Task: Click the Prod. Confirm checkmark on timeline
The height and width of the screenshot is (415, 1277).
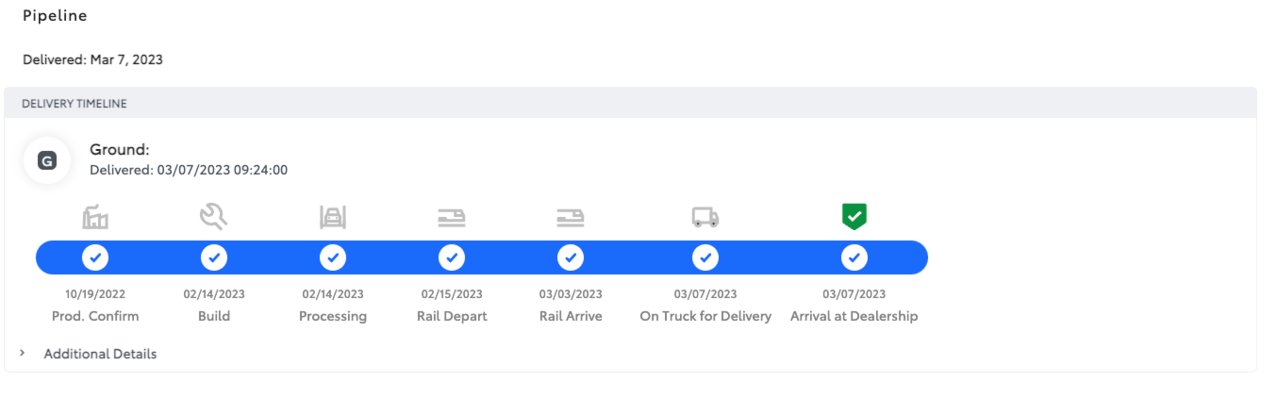Action: click(95, 258)
